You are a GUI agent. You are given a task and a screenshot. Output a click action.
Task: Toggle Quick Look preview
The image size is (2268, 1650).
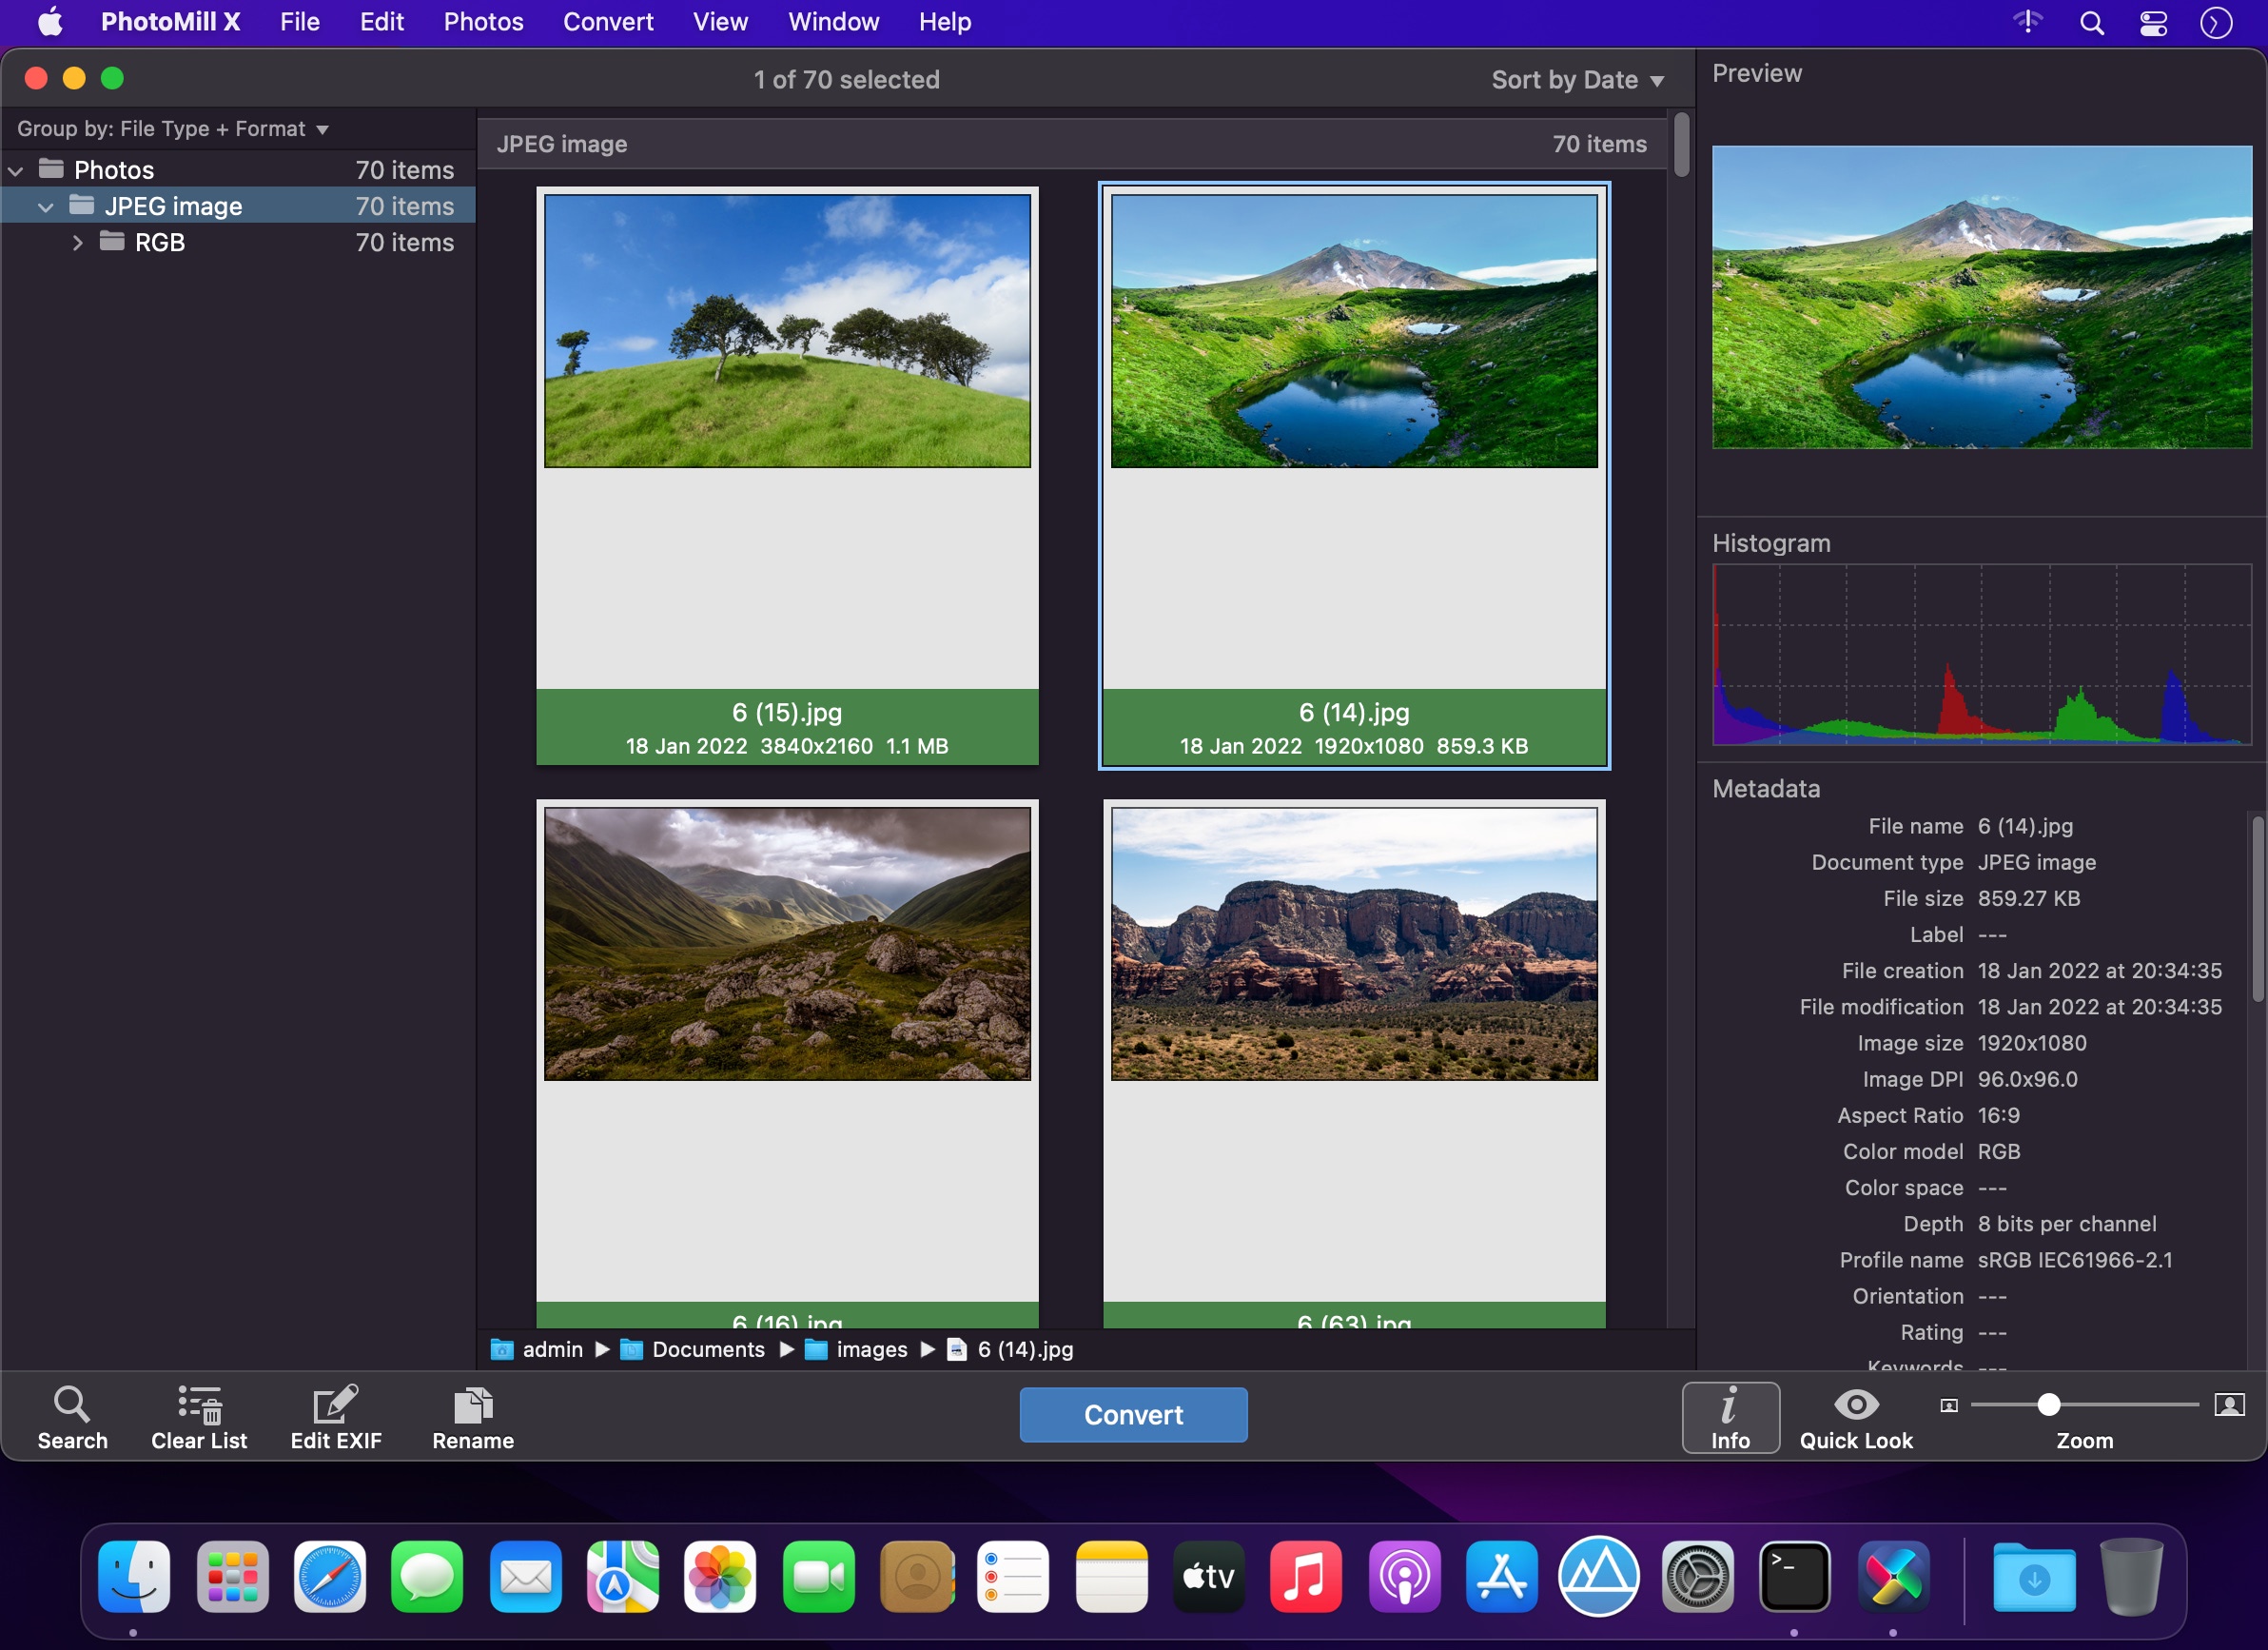coord(1855,1415)
